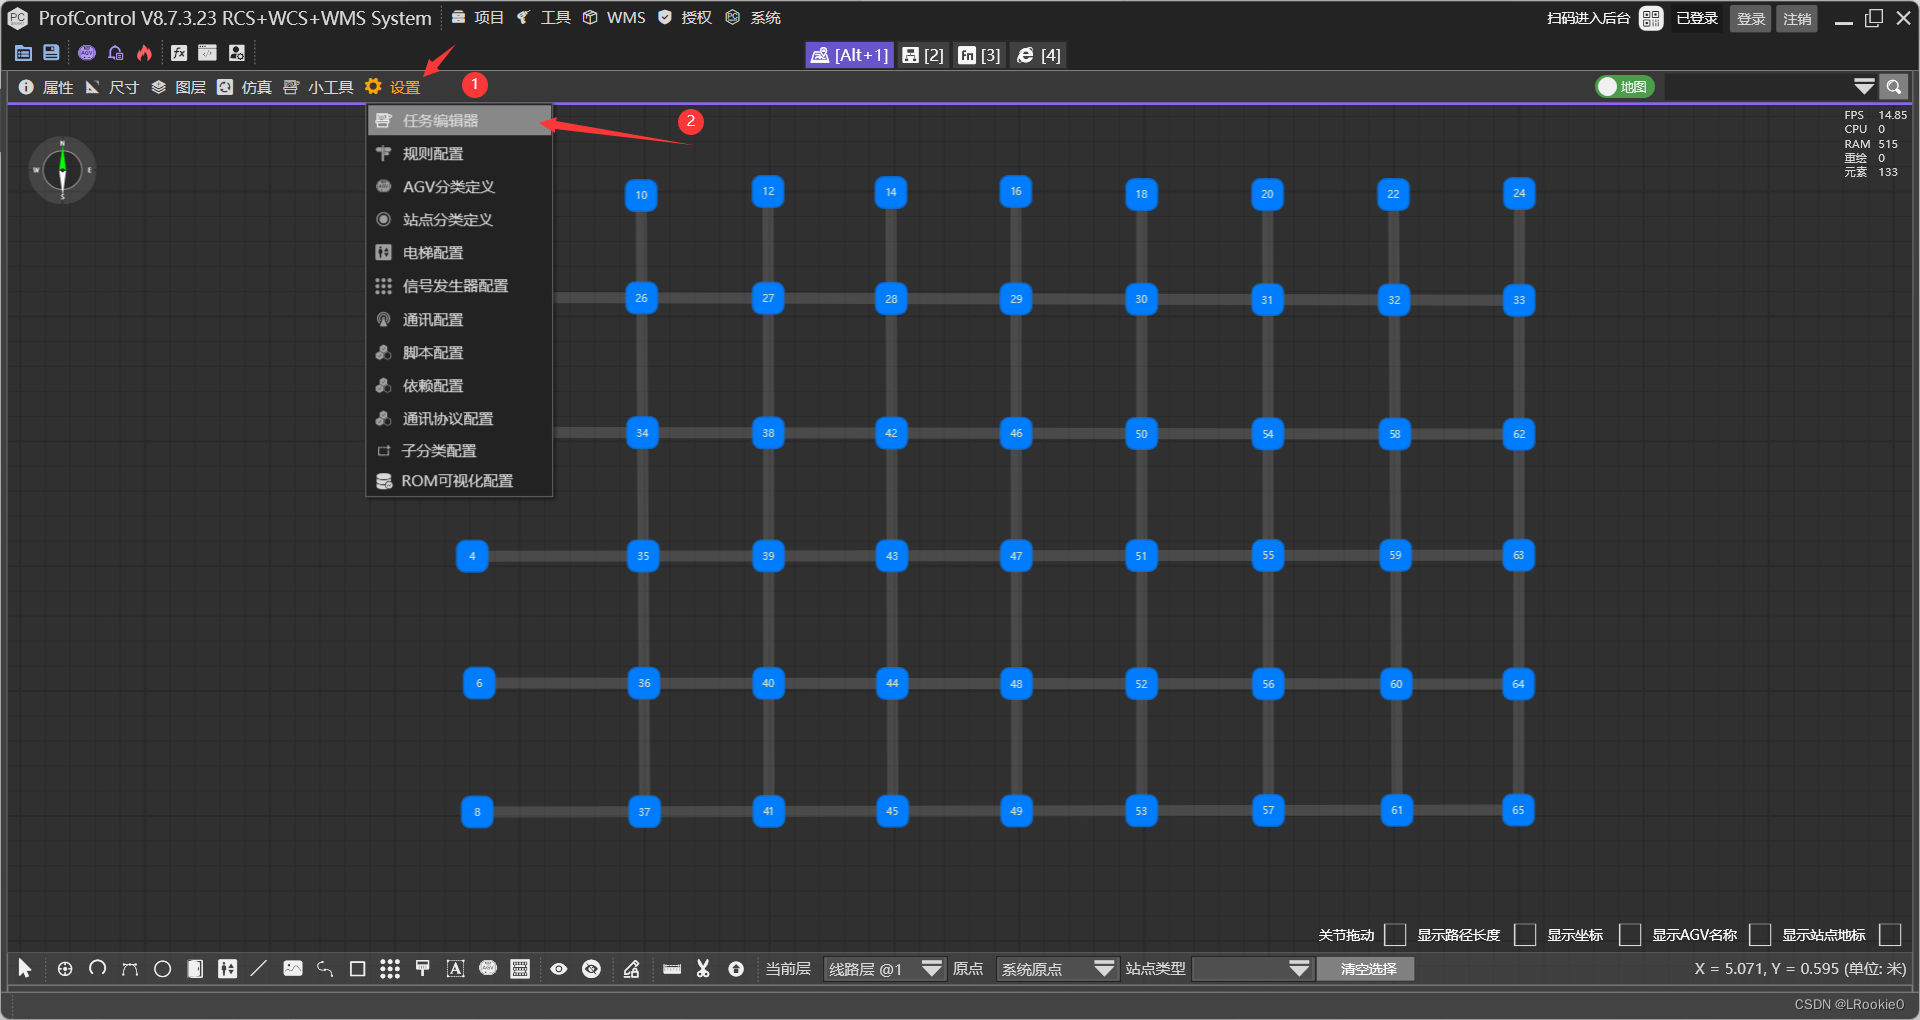
Task: Select the scissors cut tool
Action: [703, 969]
